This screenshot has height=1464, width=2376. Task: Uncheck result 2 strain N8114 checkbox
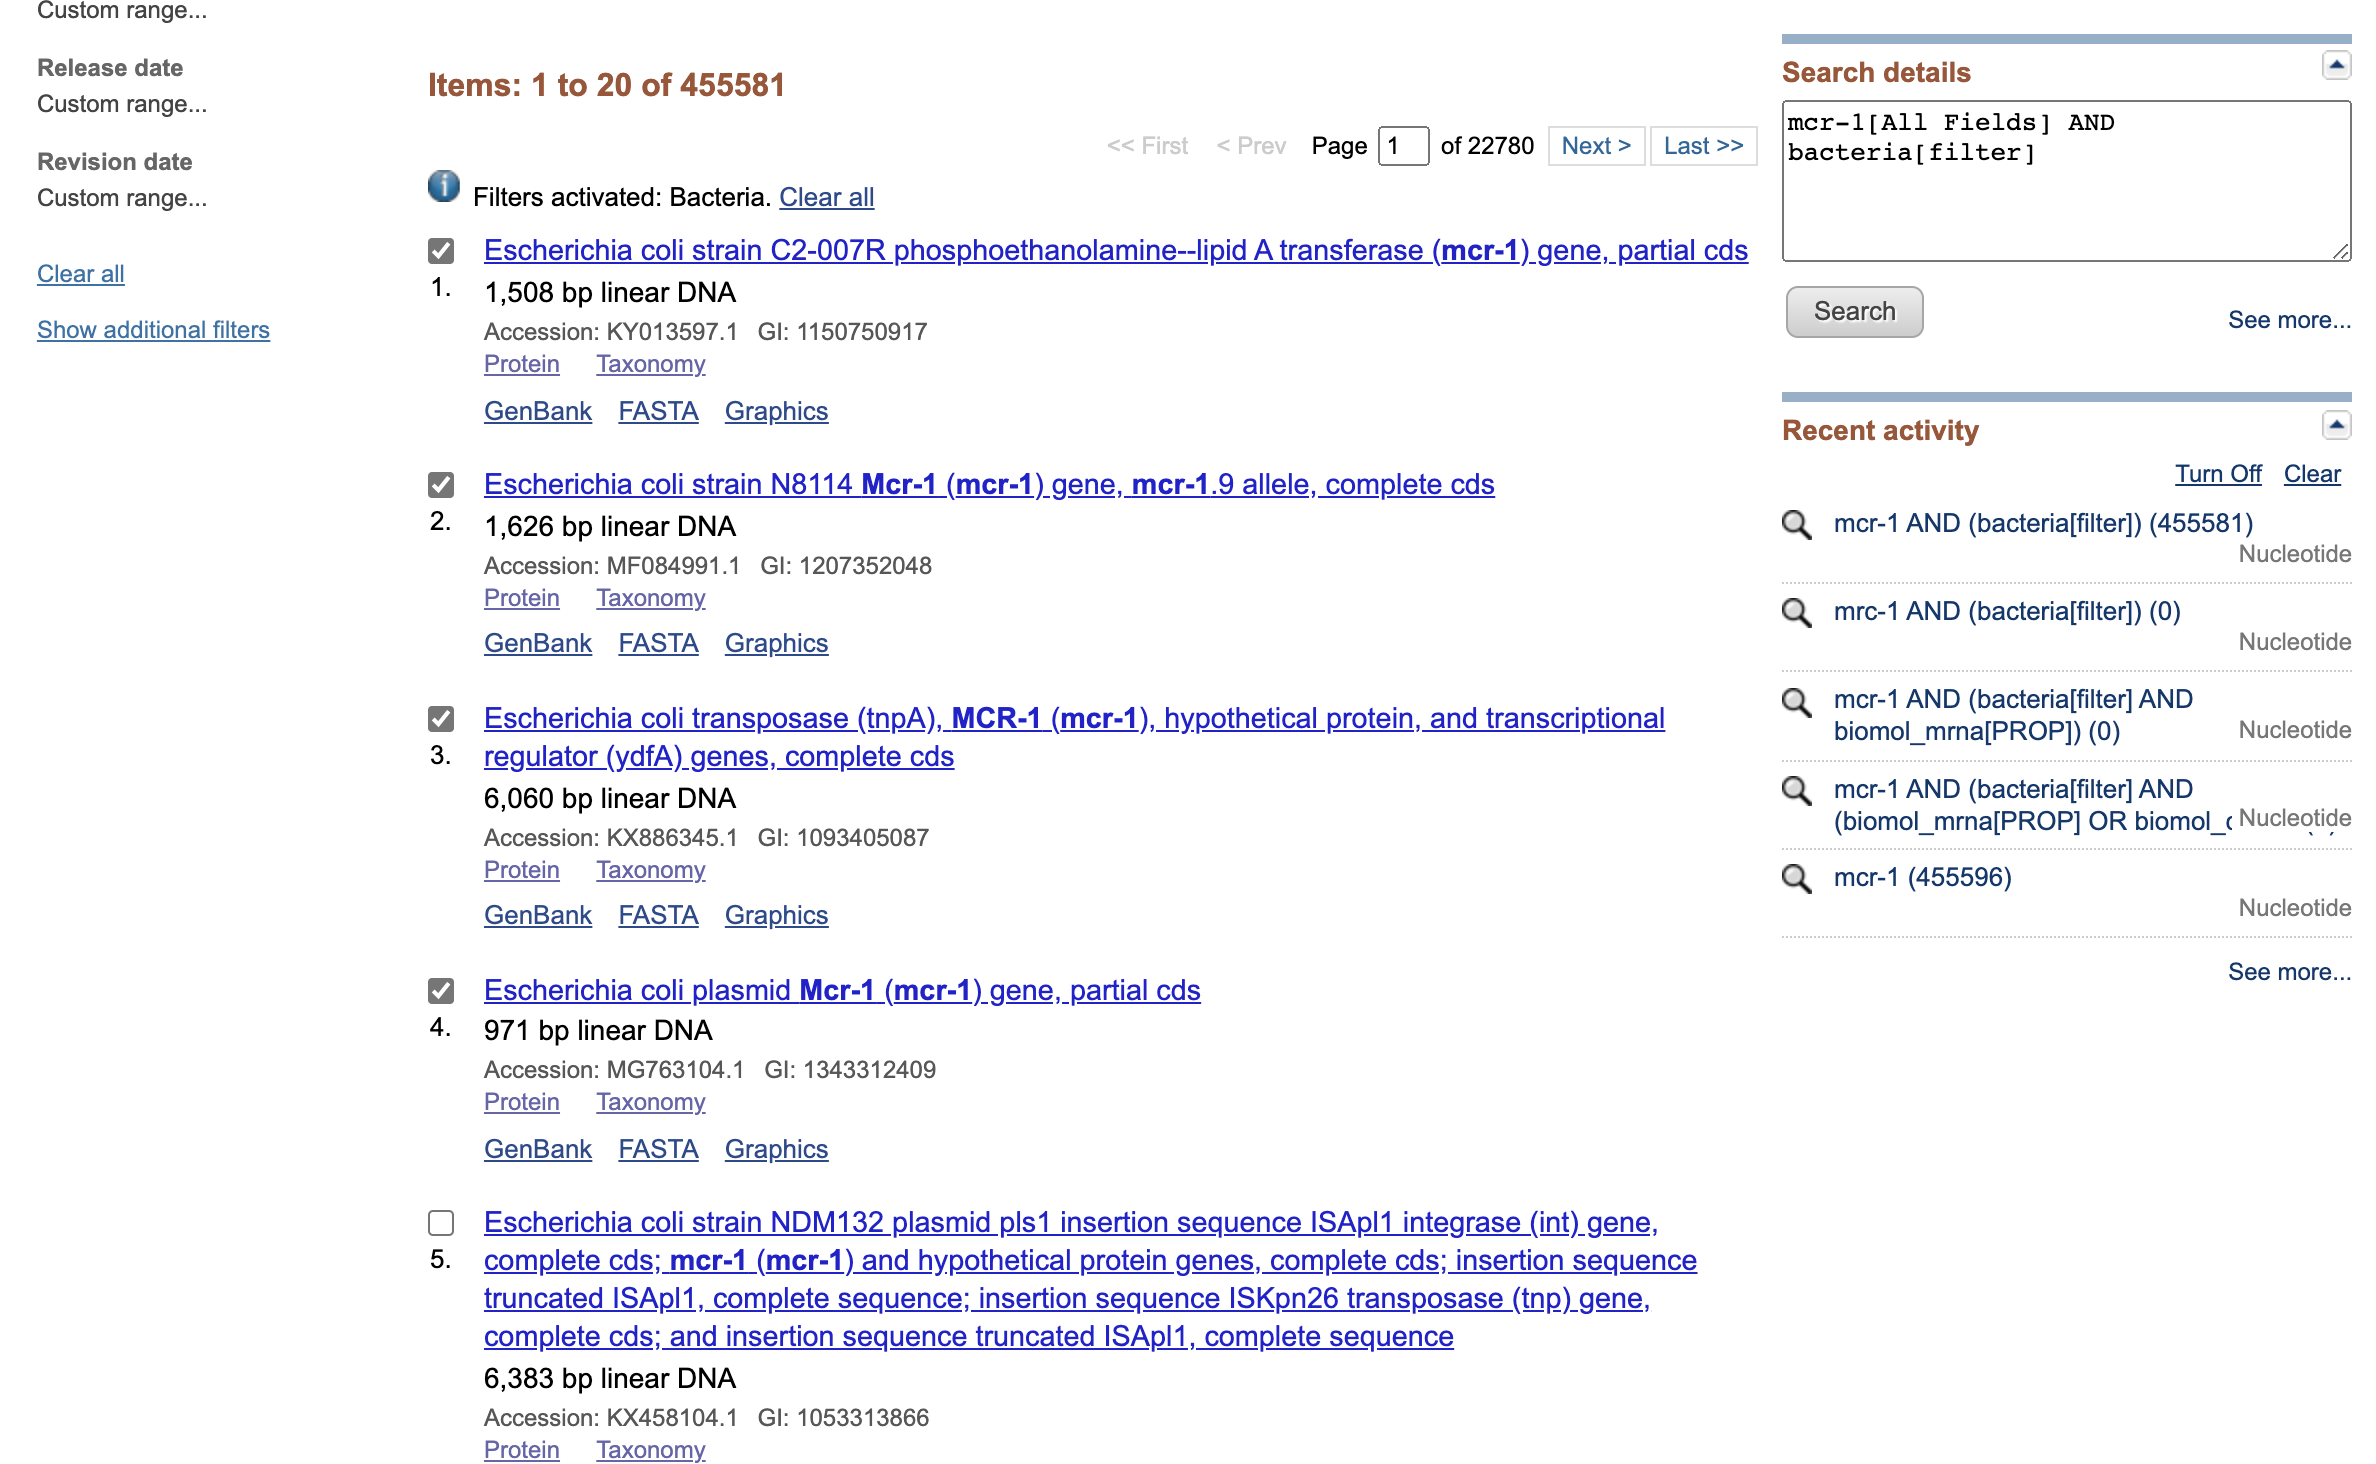[441, 485]
